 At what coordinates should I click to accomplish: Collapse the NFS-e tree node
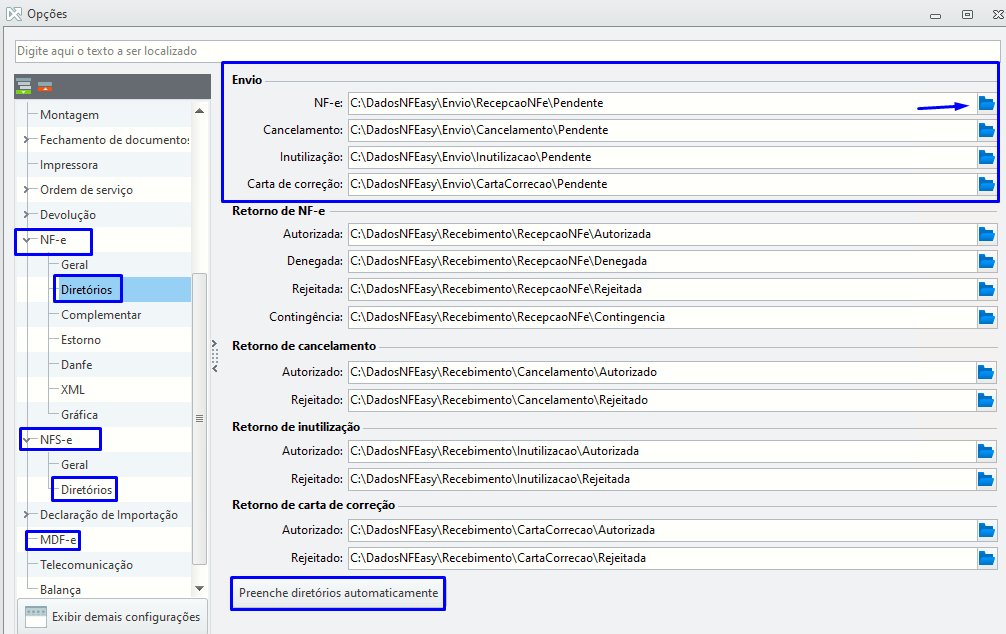[x=26, y=440]
